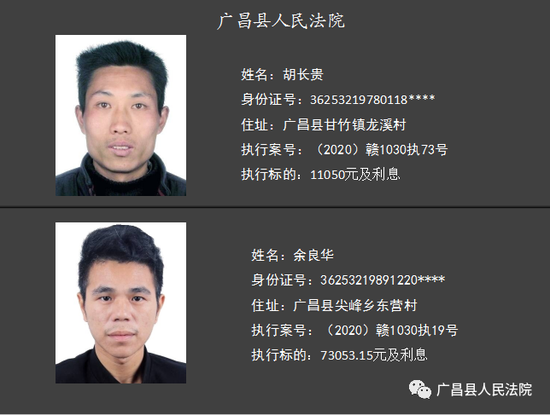This screenshot has height=415, width=550.
Task: Click address 广昌县尖峰乡东营村
Action: click(355, 305)
